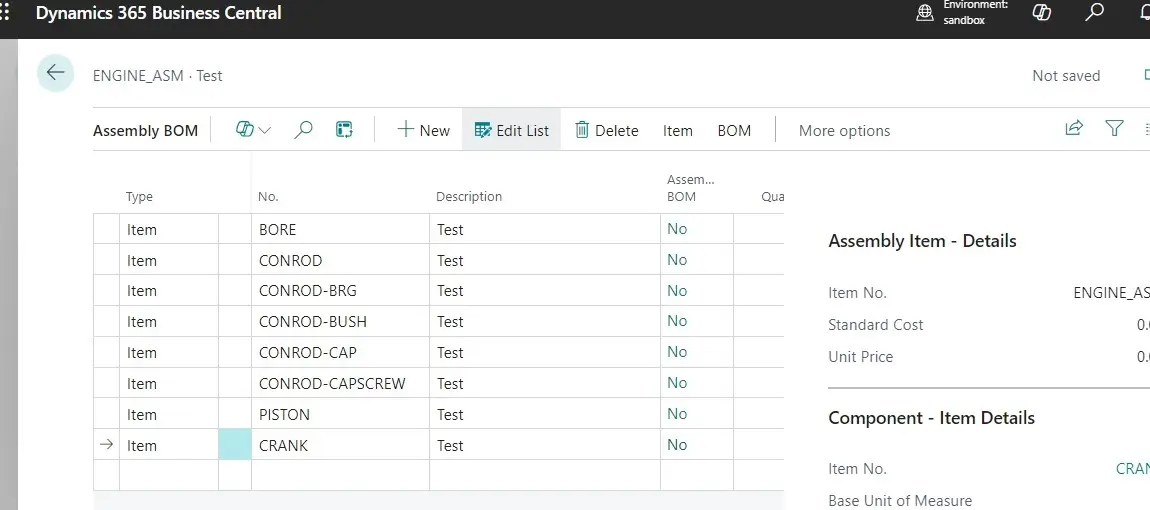1150x510 pixels.
Task: Expand the Copilot dropdown in toolbar
Action: (x=254, y=130)
